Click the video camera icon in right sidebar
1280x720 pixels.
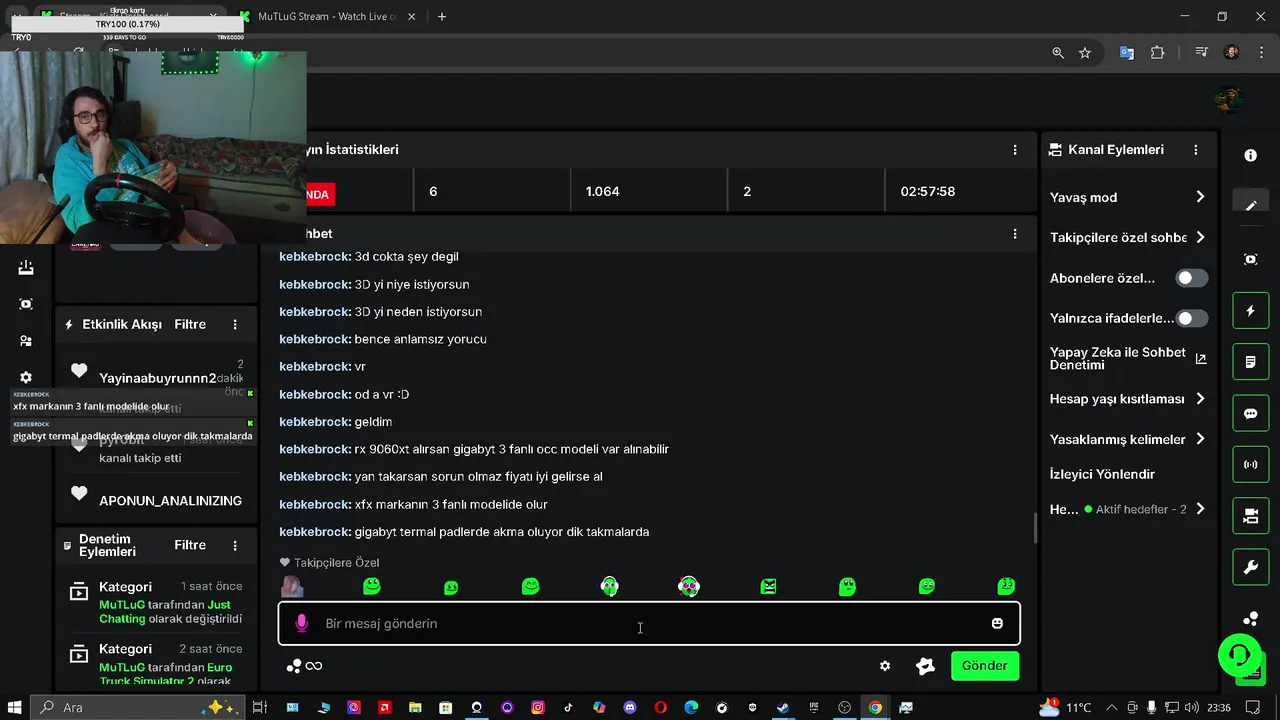click(x=1250, y=516)
